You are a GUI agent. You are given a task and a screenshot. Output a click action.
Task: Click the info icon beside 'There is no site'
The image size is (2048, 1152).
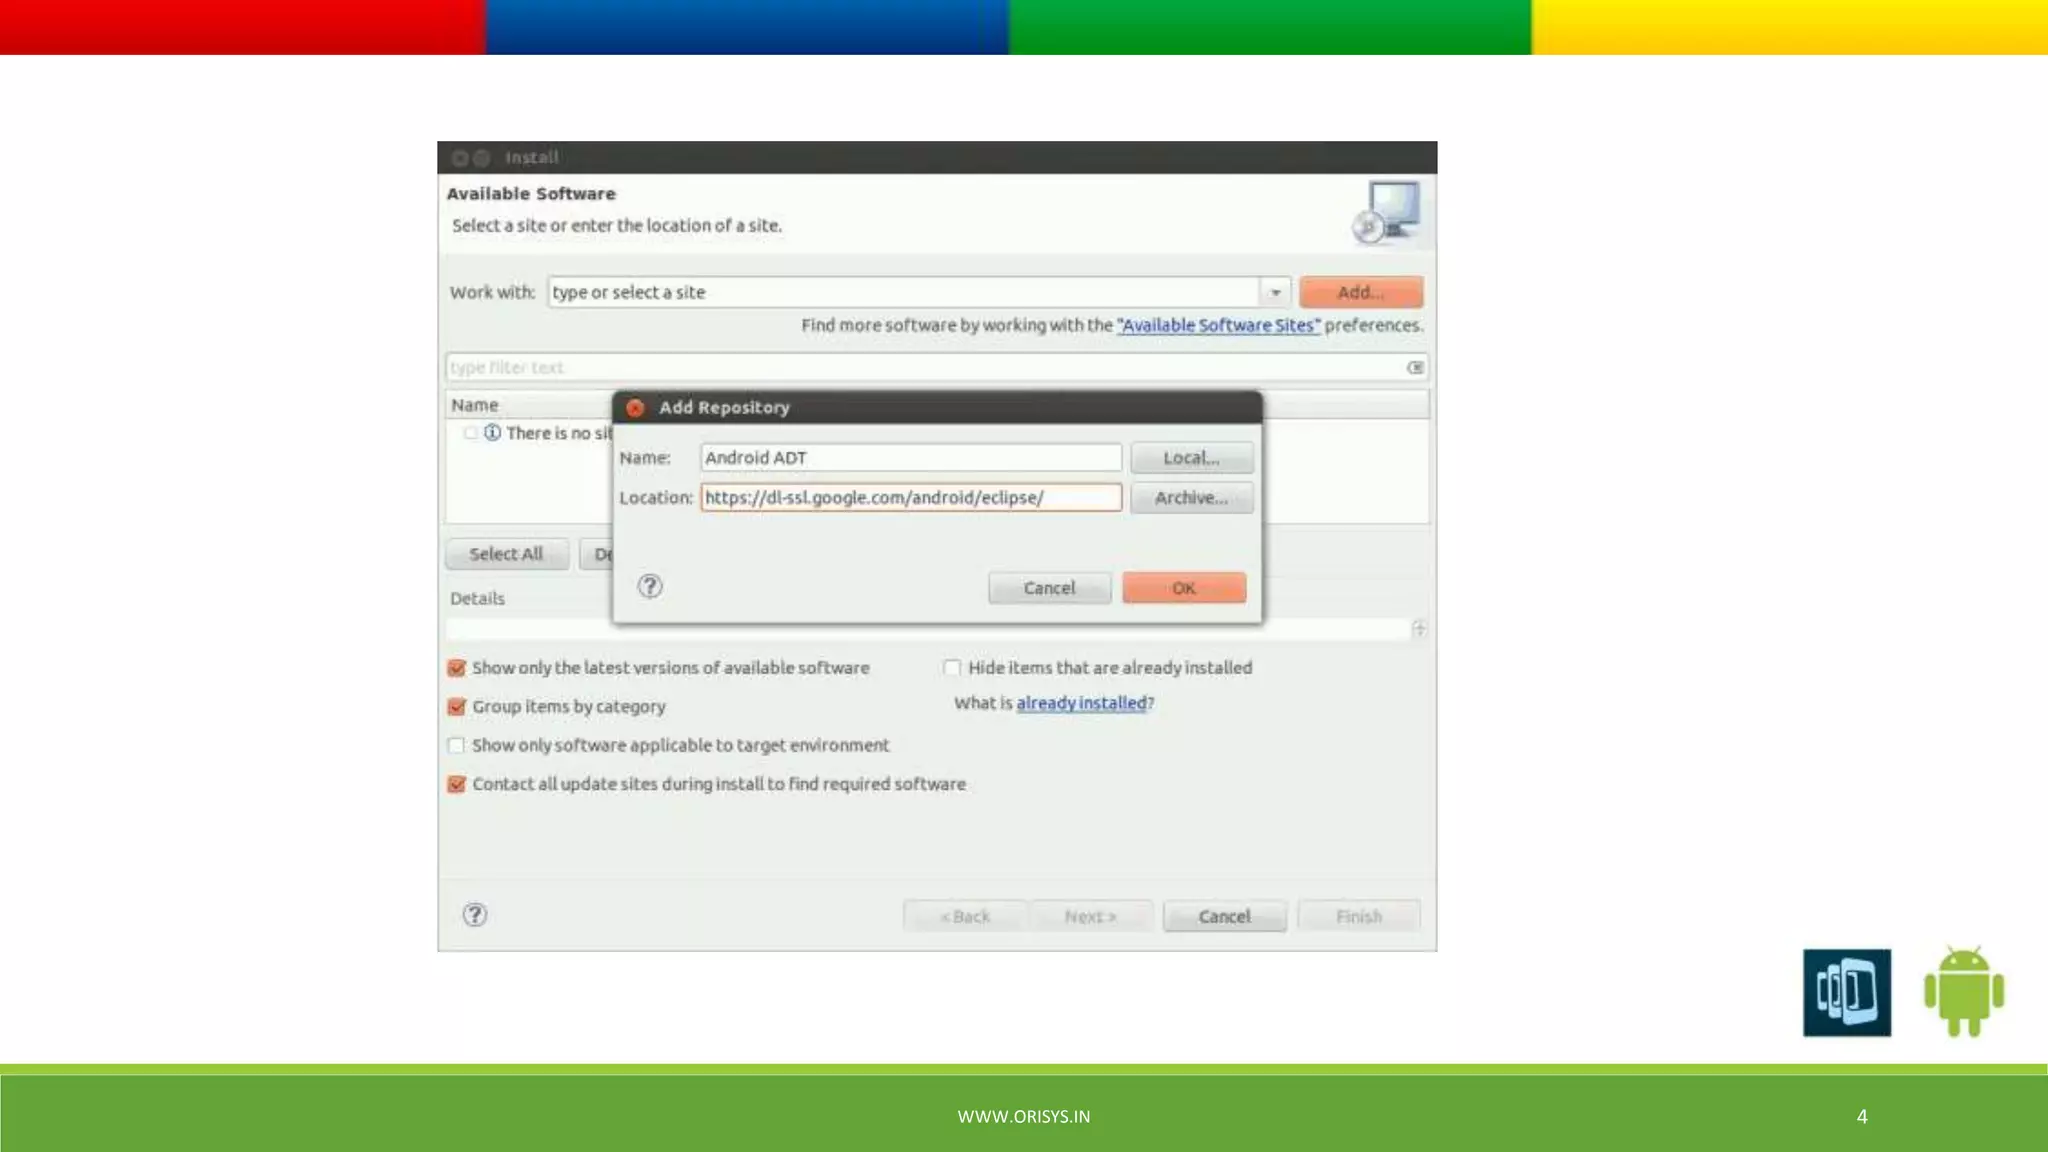(492, 433)
